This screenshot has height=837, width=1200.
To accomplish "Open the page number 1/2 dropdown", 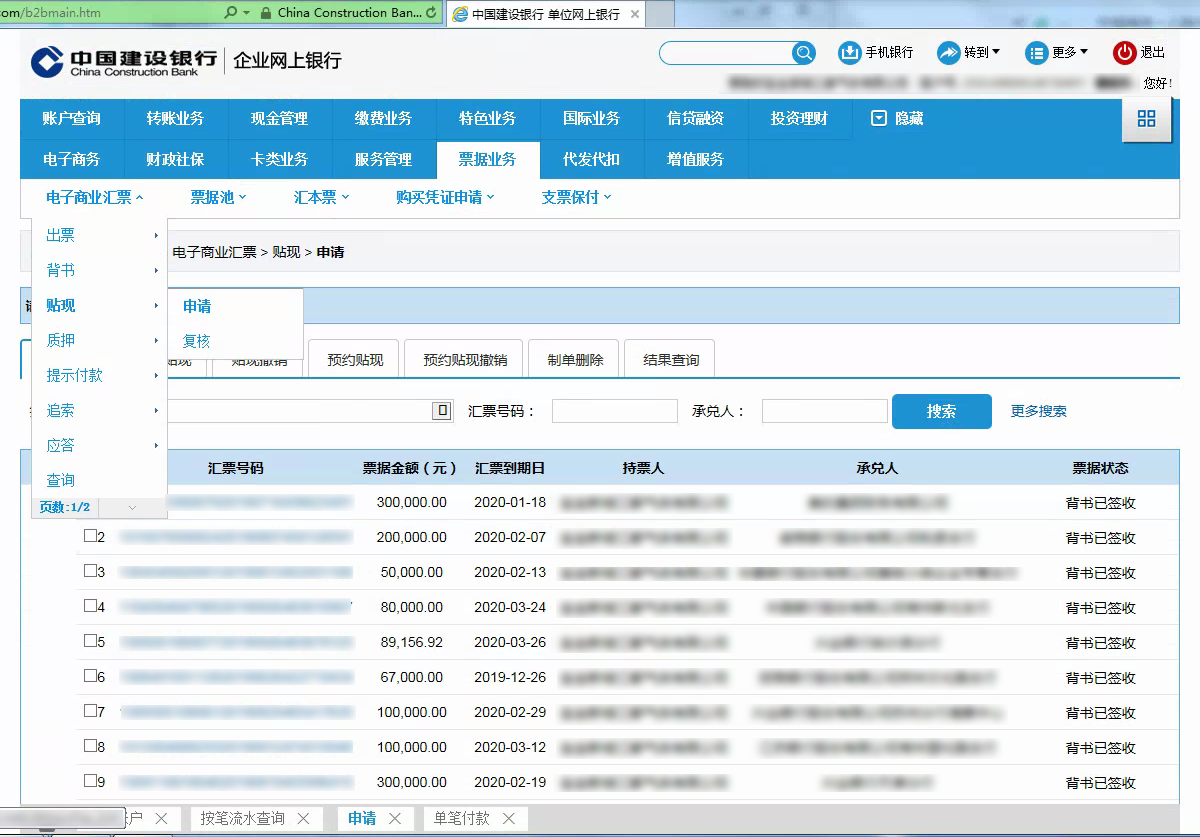I will coord(132,508).
